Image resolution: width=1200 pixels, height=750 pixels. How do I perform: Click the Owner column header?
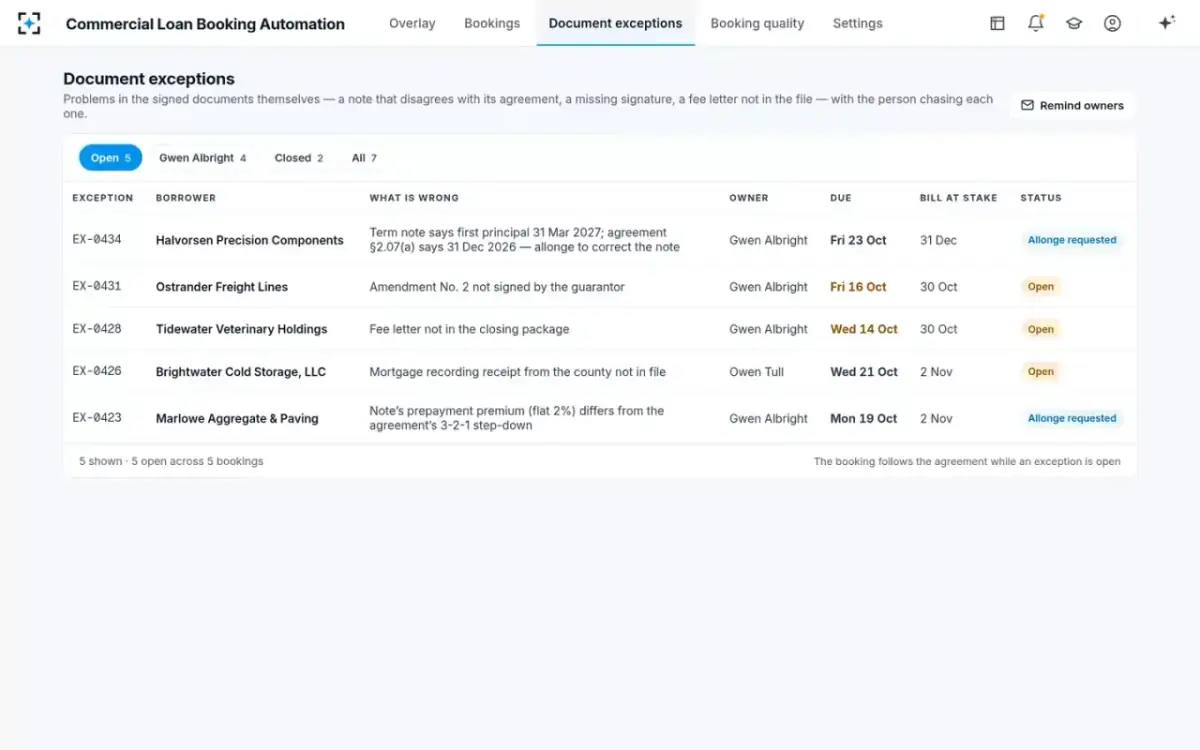coord(749,198)
